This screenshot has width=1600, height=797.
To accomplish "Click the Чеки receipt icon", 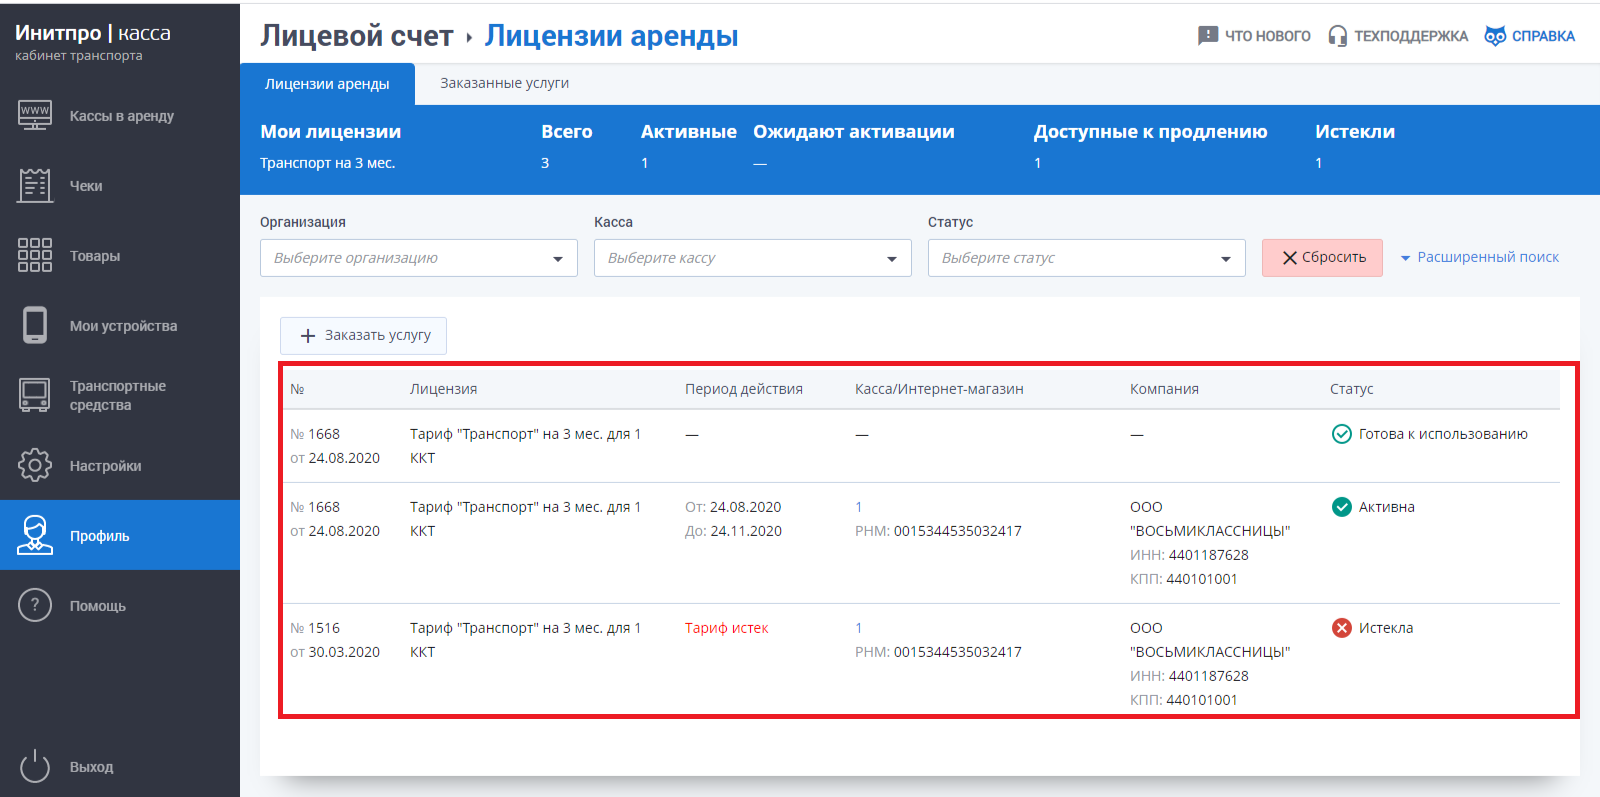I will pos(35,185).
